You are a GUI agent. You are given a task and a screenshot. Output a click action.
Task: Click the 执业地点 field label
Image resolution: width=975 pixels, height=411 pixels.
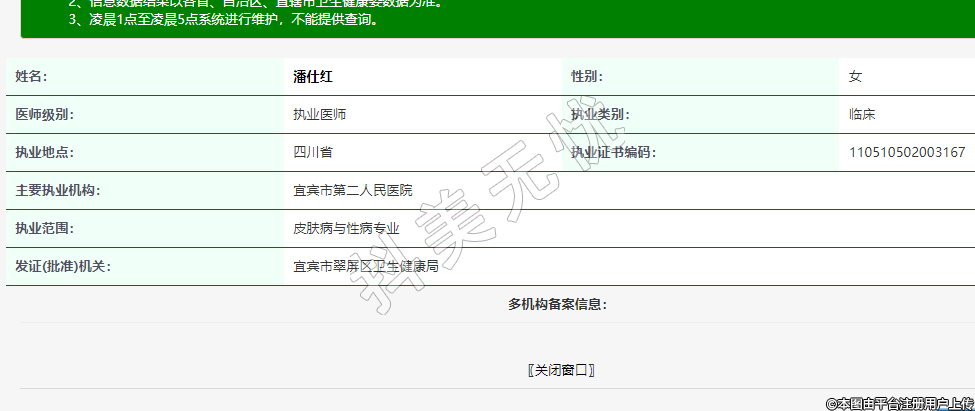pos(44,152)
